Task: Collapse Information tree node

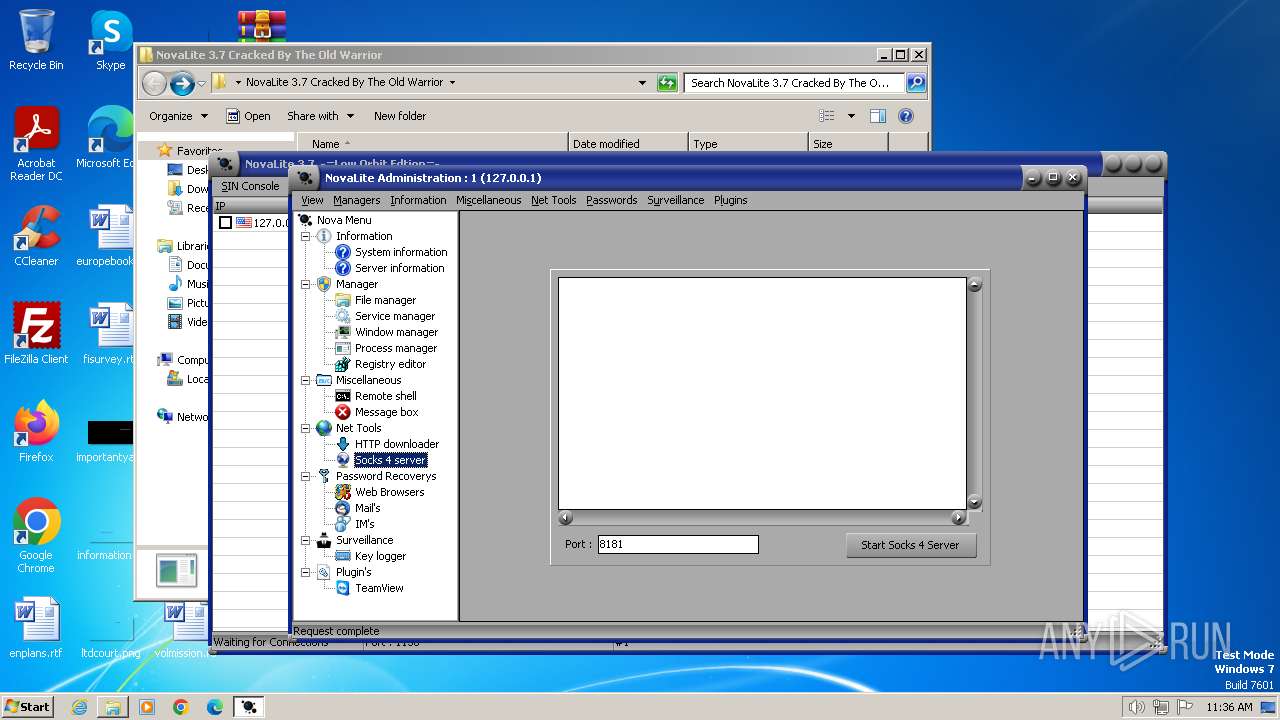Action: [306, 236]
